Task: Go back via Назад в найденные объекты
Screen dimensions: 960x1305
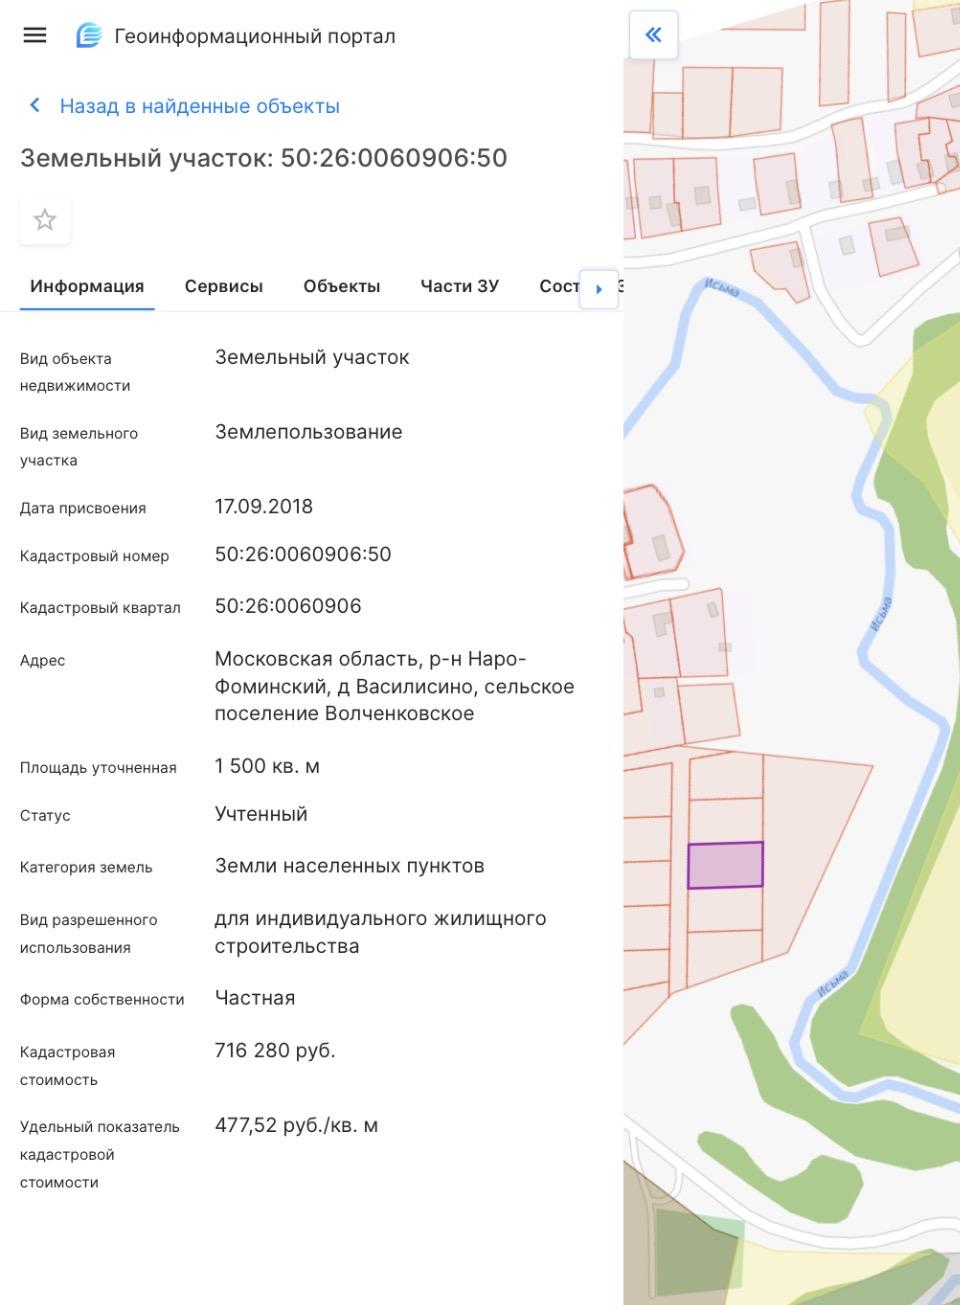Action: (x=199, y=106)
